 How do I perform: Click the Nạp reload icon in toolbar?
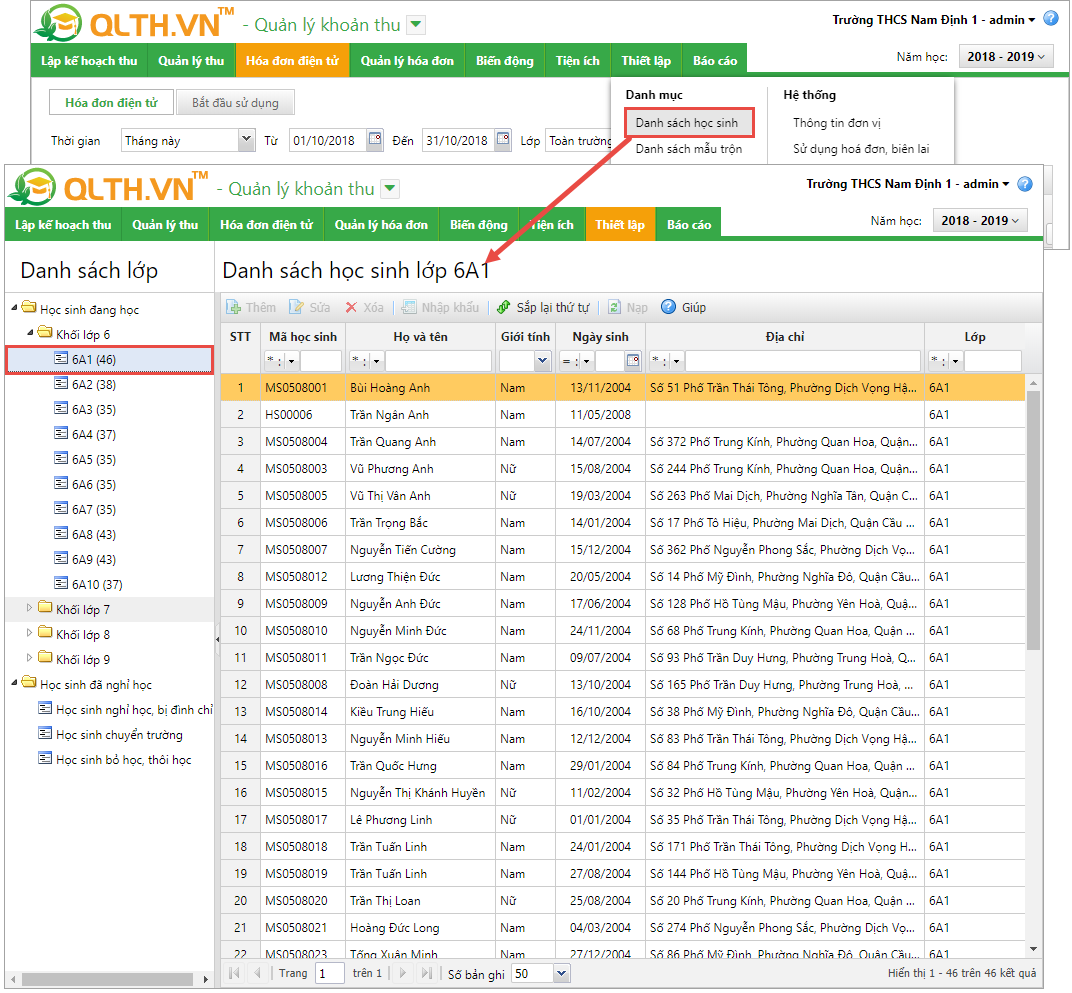[x=615, y=307]
